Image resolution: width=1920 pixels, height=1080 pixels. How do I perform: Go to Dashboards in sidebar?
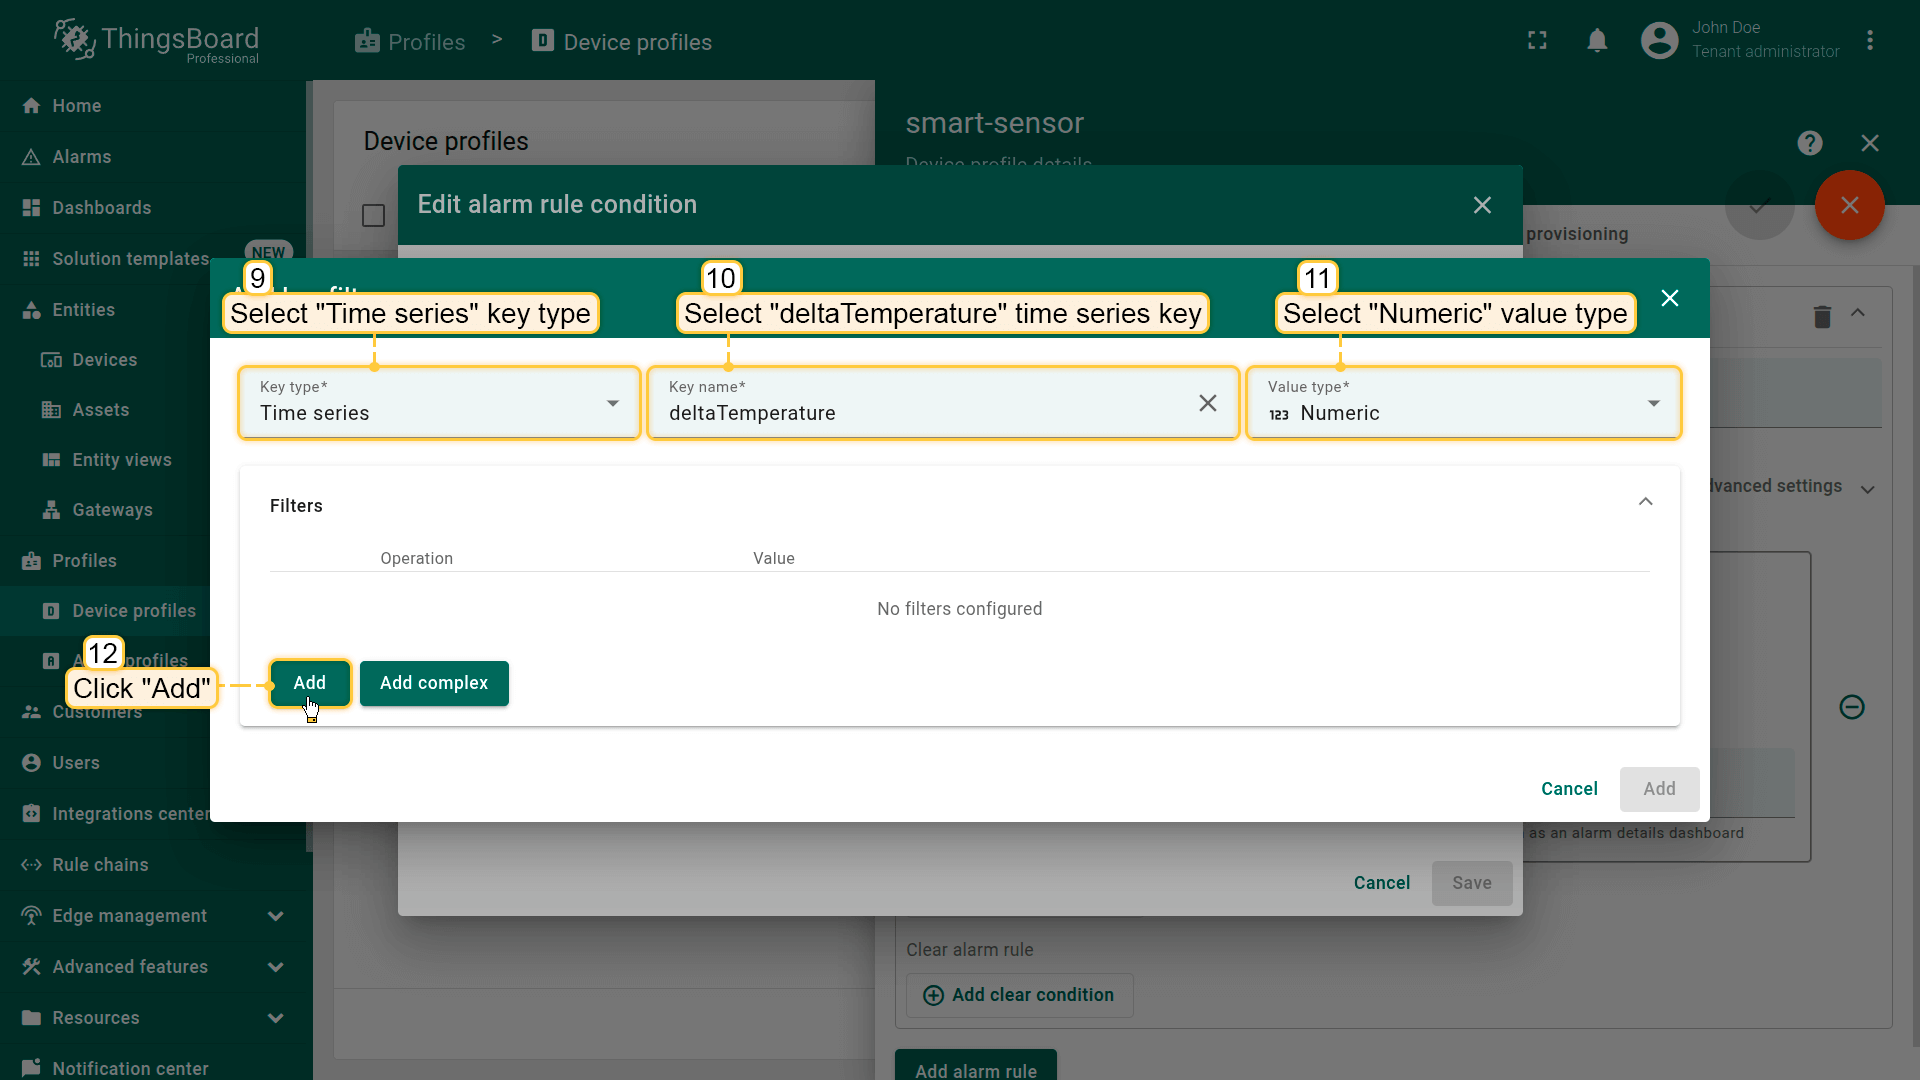[101, 208]
